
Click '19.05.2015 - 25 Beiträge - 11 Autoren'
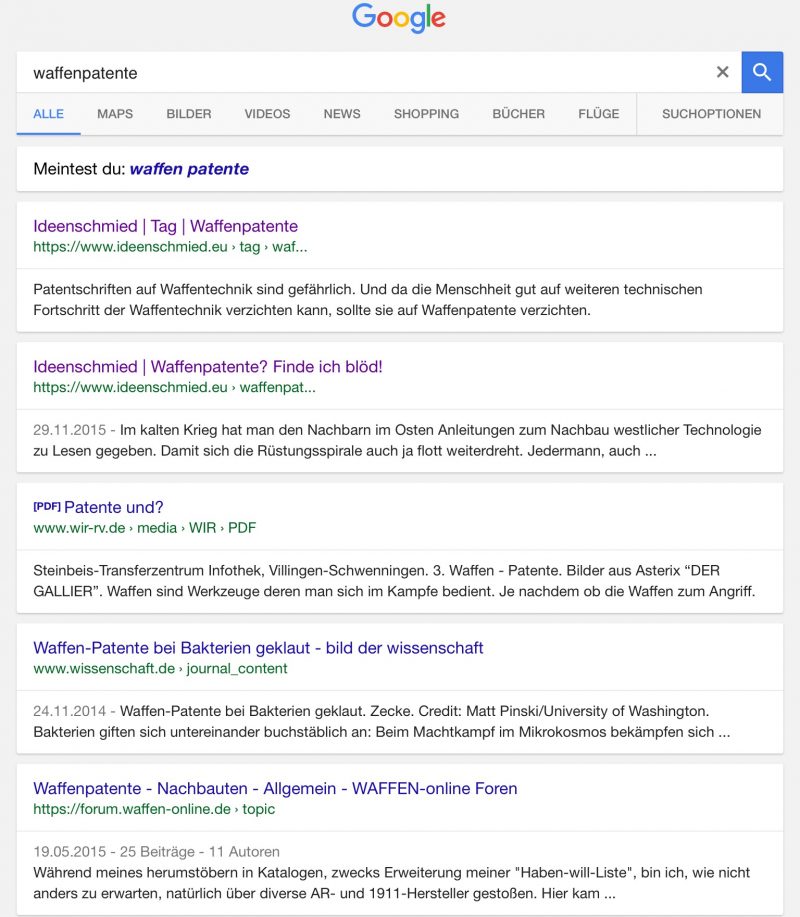click(156, 852)
